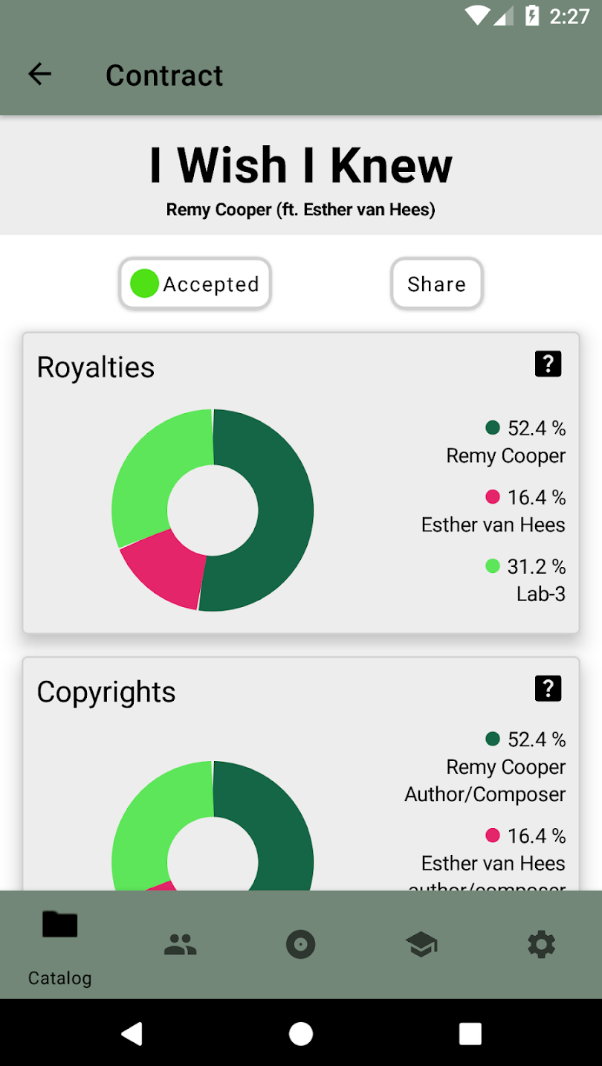This screenshot has height=1066, width=602.
Task: Go back using the header arrow
Action: point(39,74)
